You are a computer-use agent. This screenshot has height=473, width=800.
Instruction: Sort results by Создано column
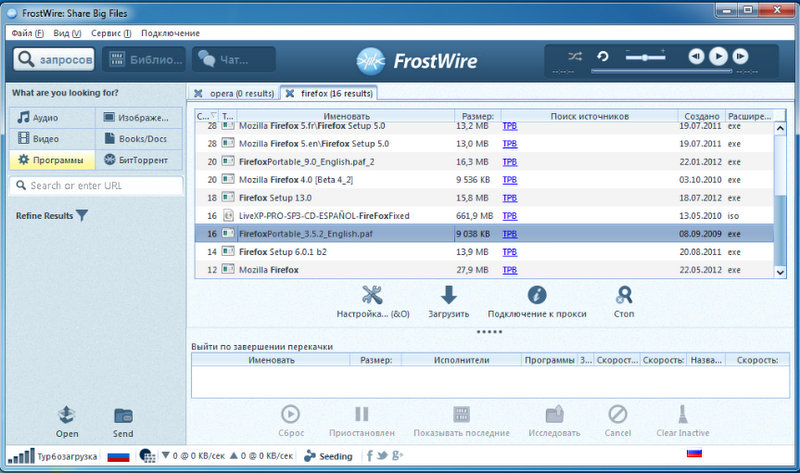[x=702, y=116]
